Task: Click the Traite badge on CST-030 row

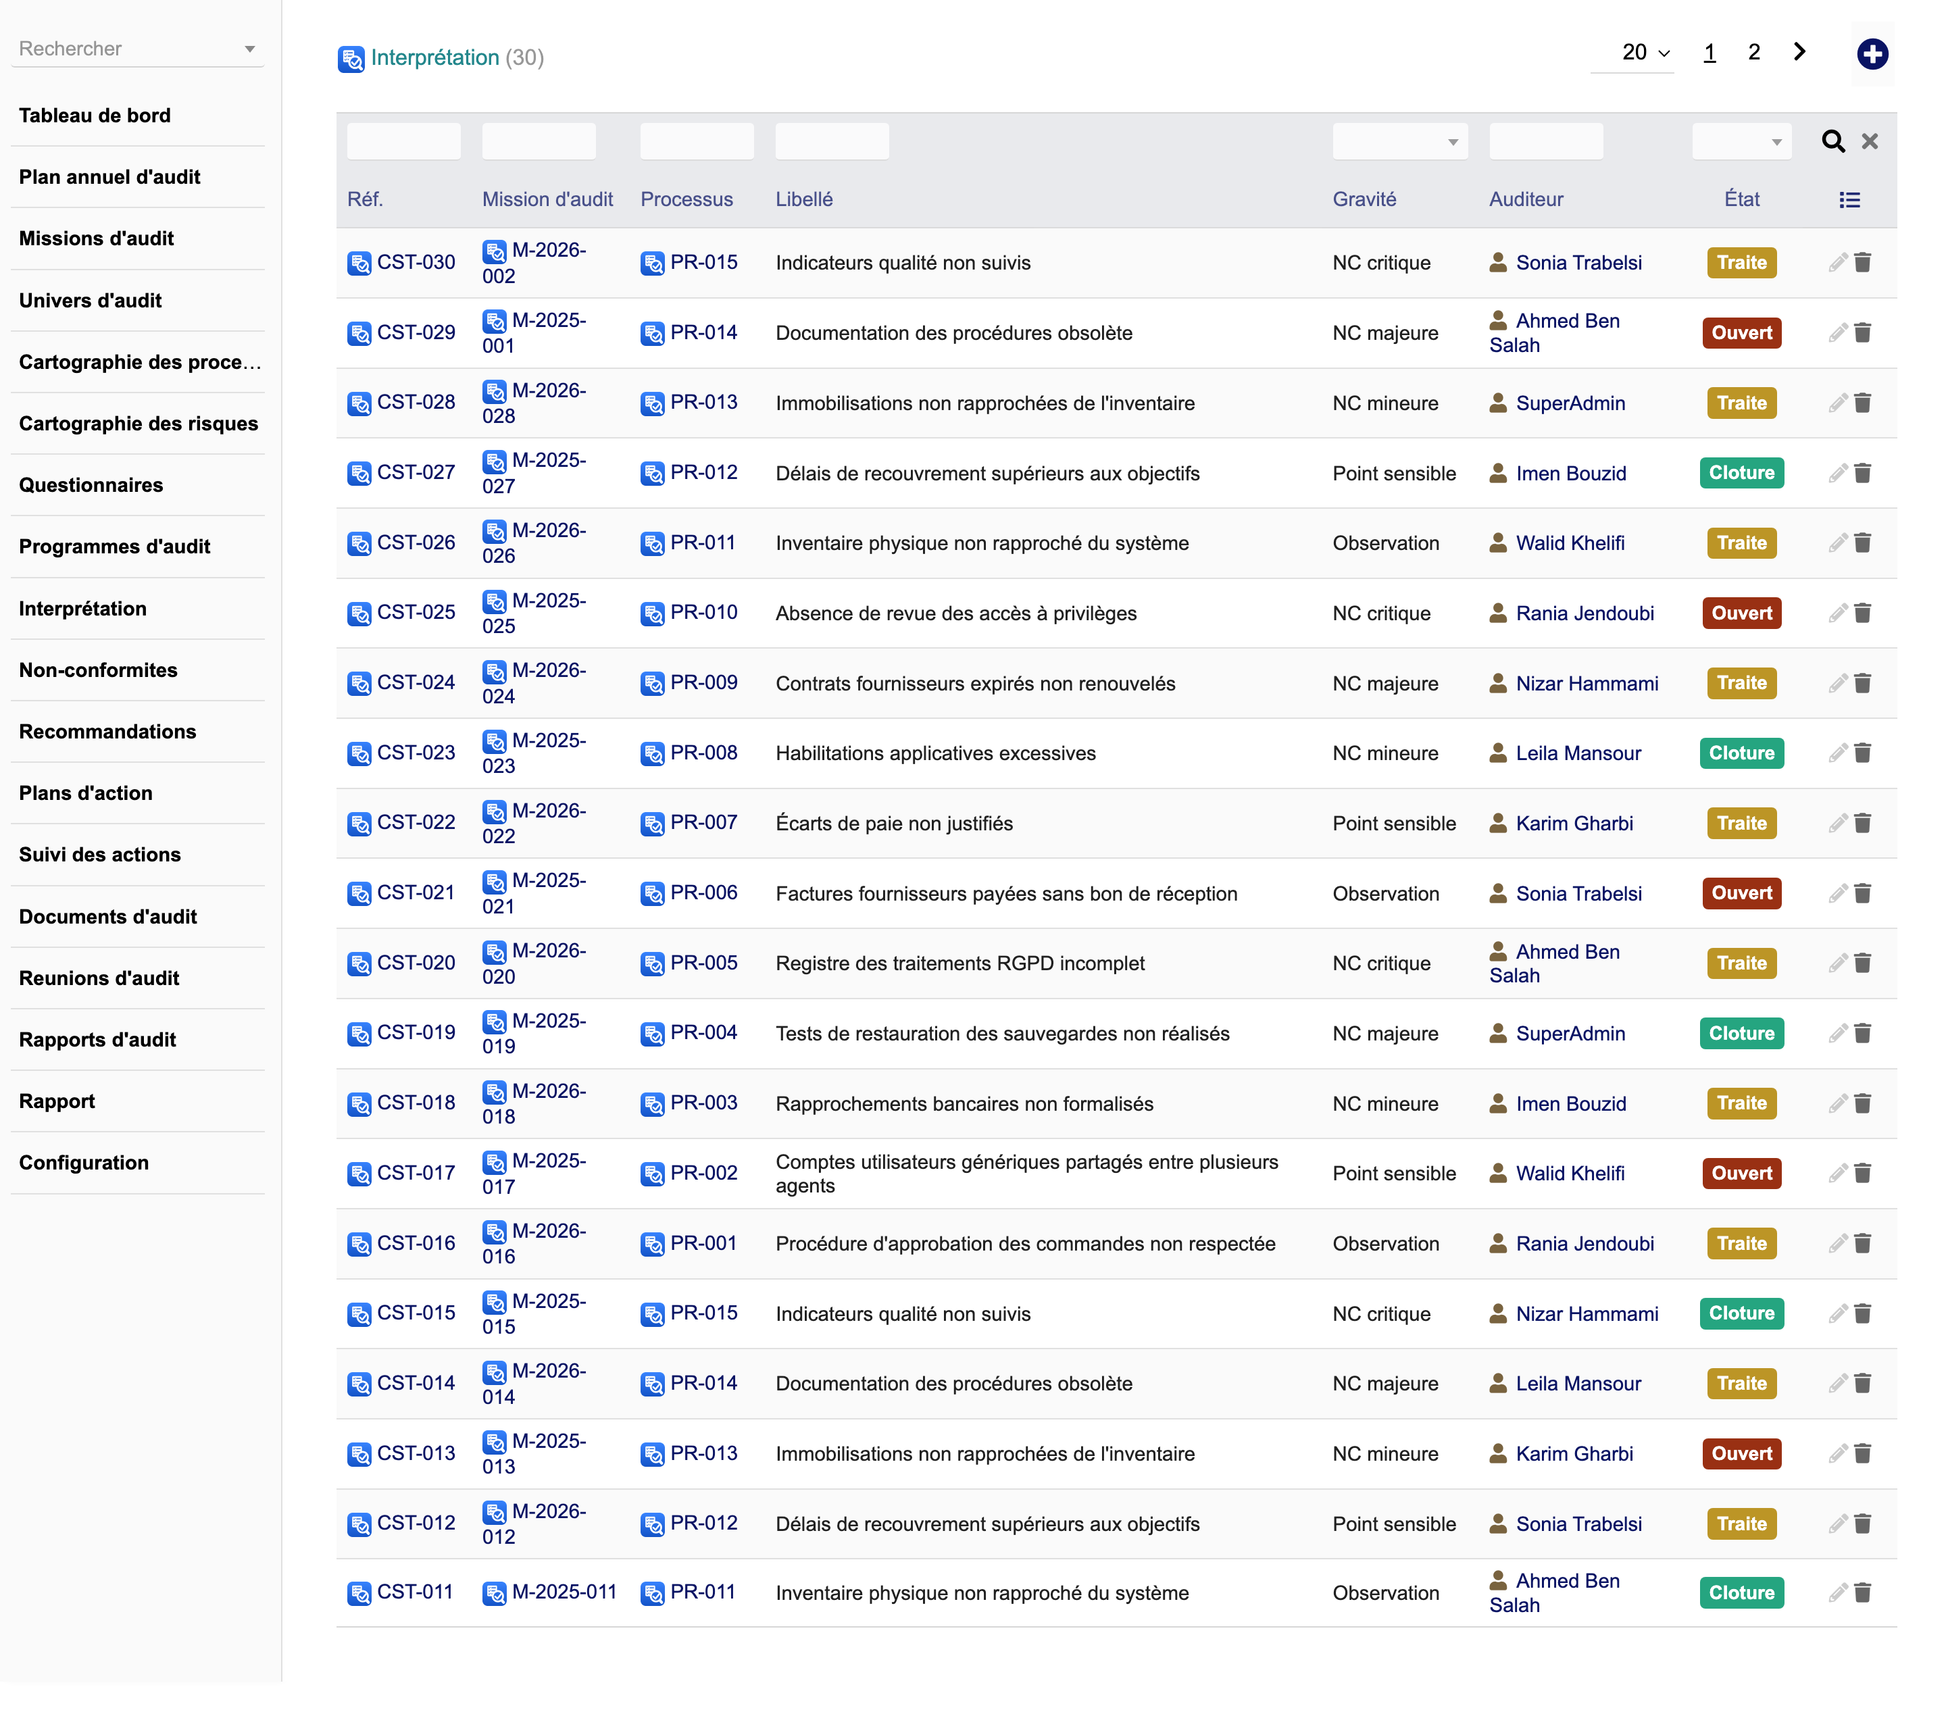Action: (x=1741, y=263)
